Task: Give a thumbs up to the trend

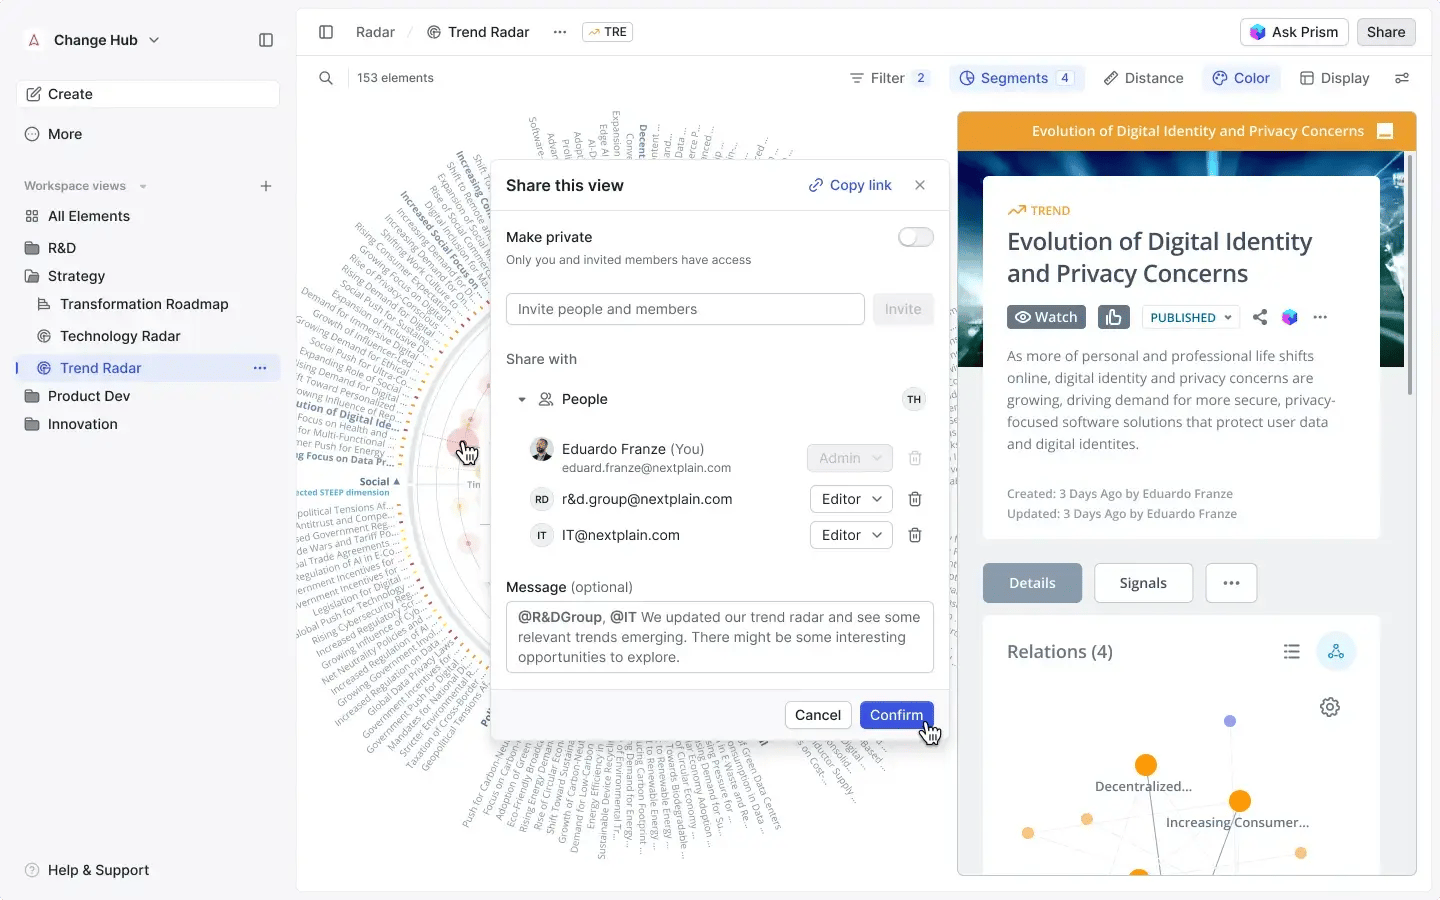Action: tap(1113, 317)
